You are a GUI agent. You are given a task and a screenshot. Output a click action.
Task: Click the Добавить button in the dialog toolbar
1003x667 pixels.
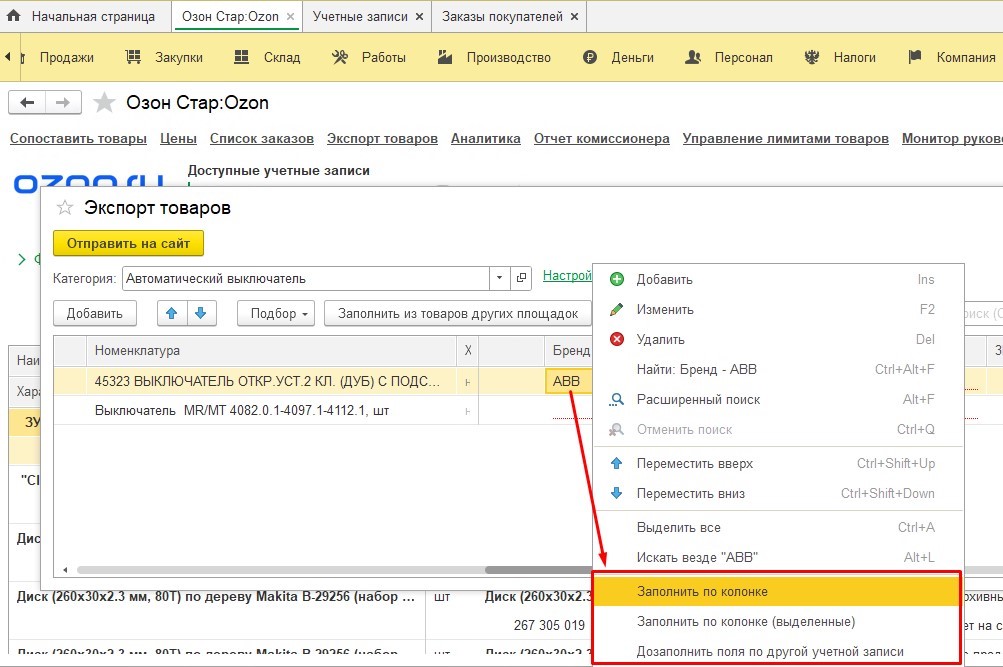click(x=95, y=313)
